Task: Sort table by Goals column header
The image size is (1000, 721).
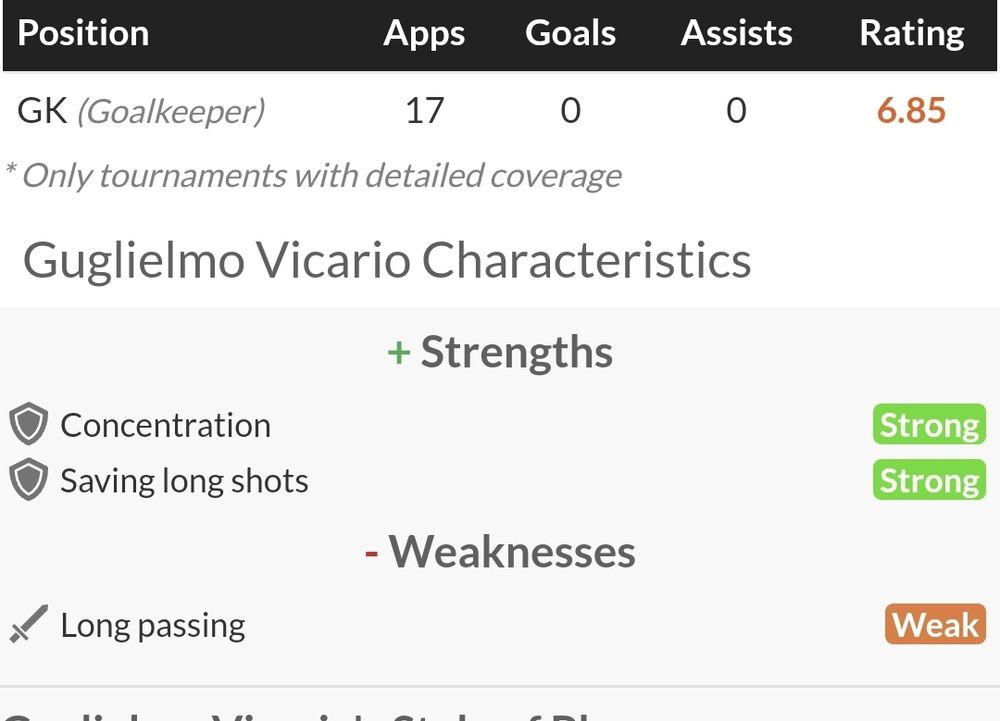Action: 570,33
